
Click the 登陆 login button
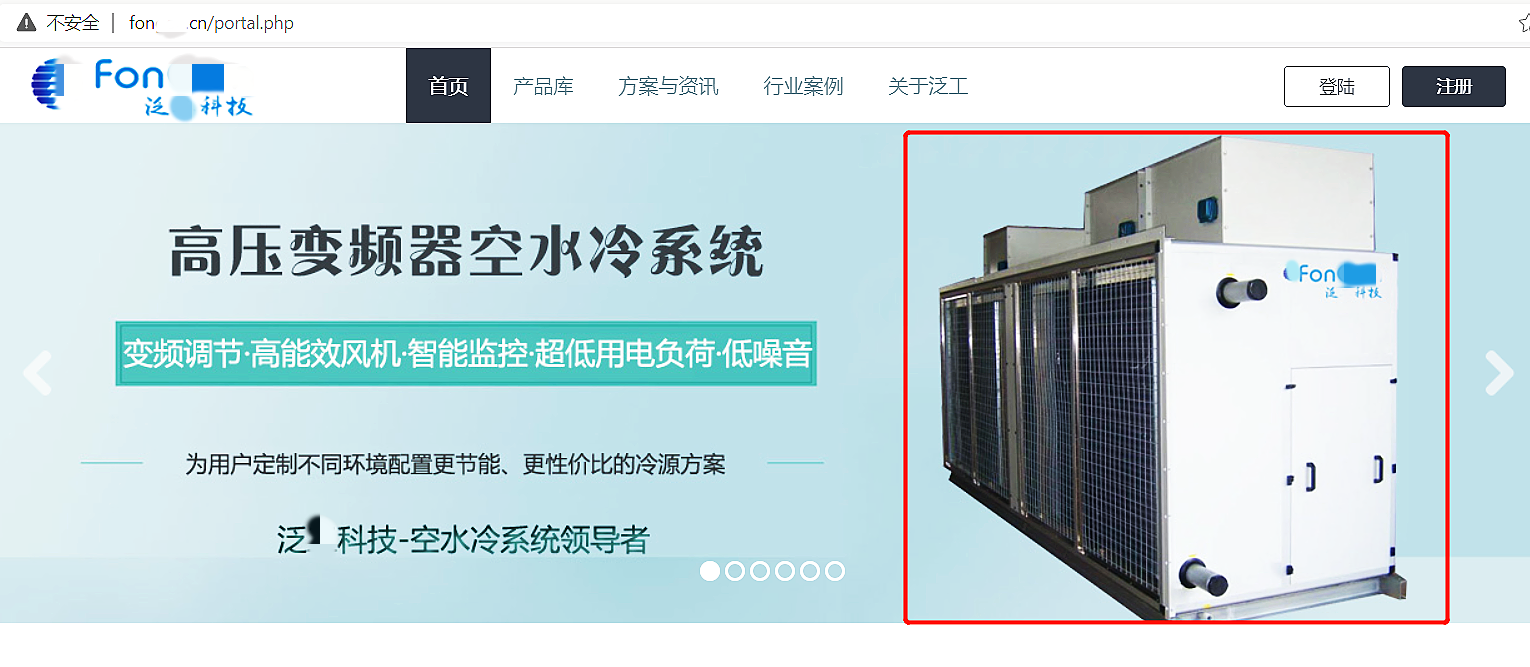pyautogui.click(x=1337, y=86)
